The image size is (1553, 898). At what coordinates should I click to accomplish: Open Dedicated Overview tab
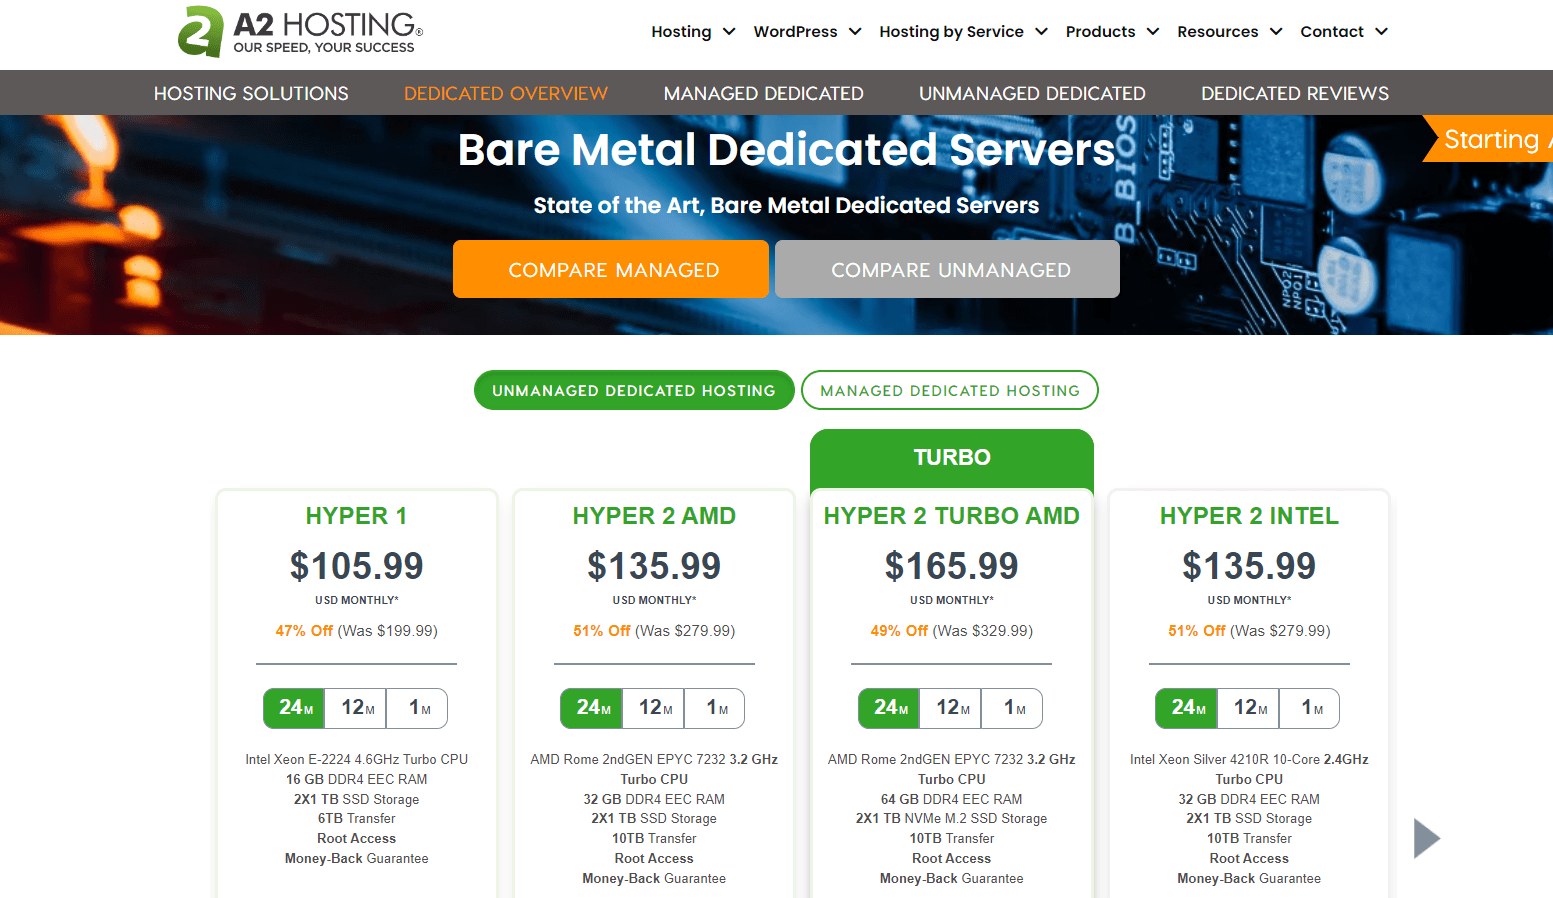[505, 93]
